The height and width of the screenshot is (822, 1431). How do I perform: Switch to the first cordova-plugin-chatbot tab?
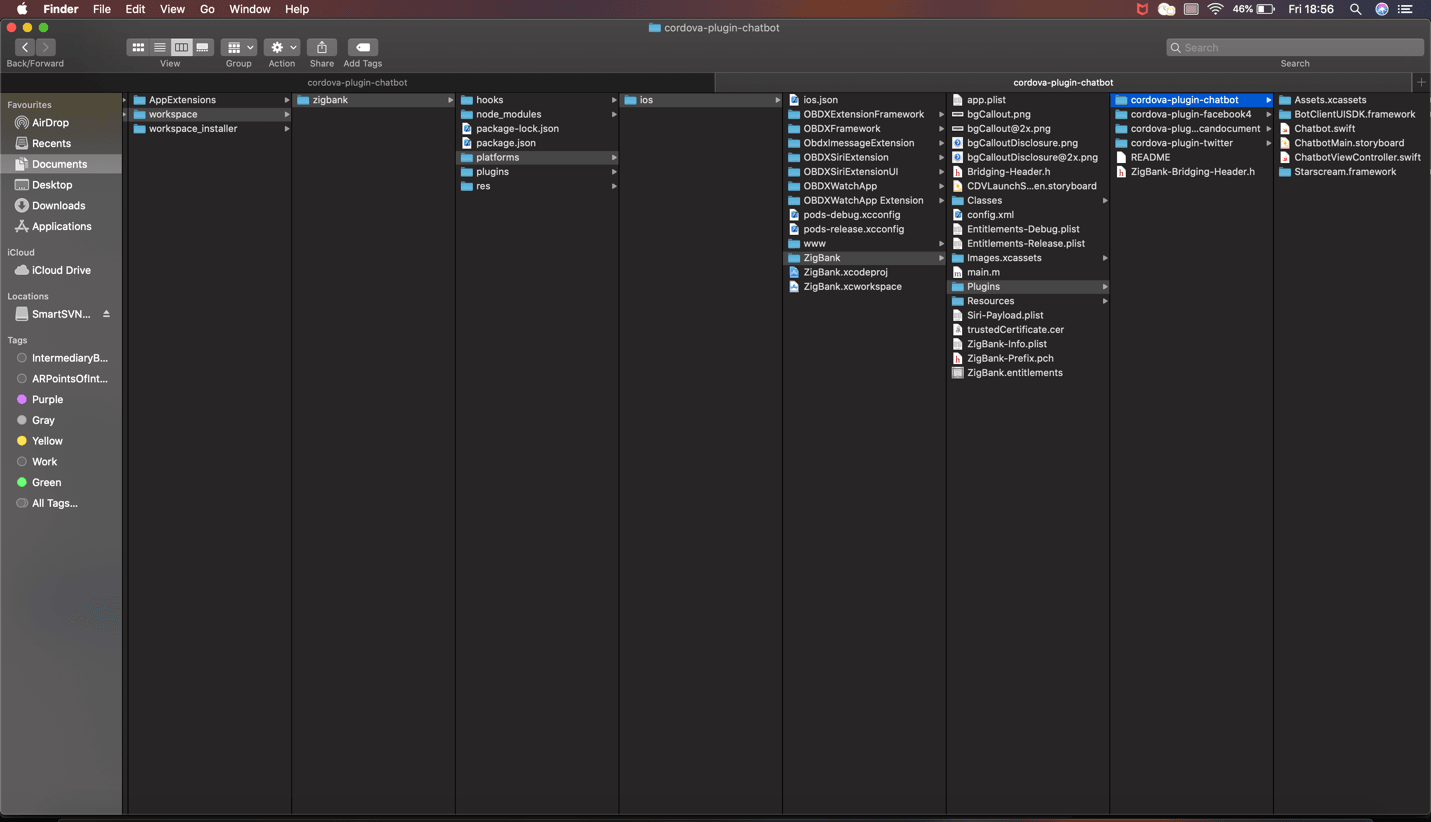[357, 82]
